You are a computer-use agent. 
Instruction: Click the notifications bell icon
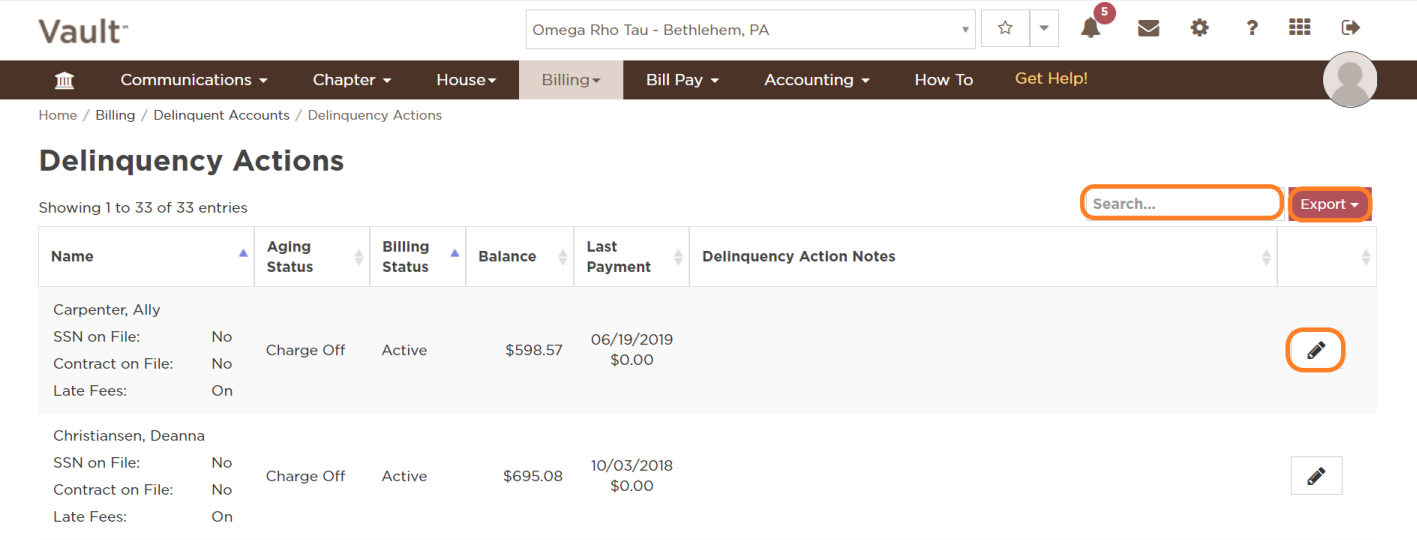point(1091,29)
